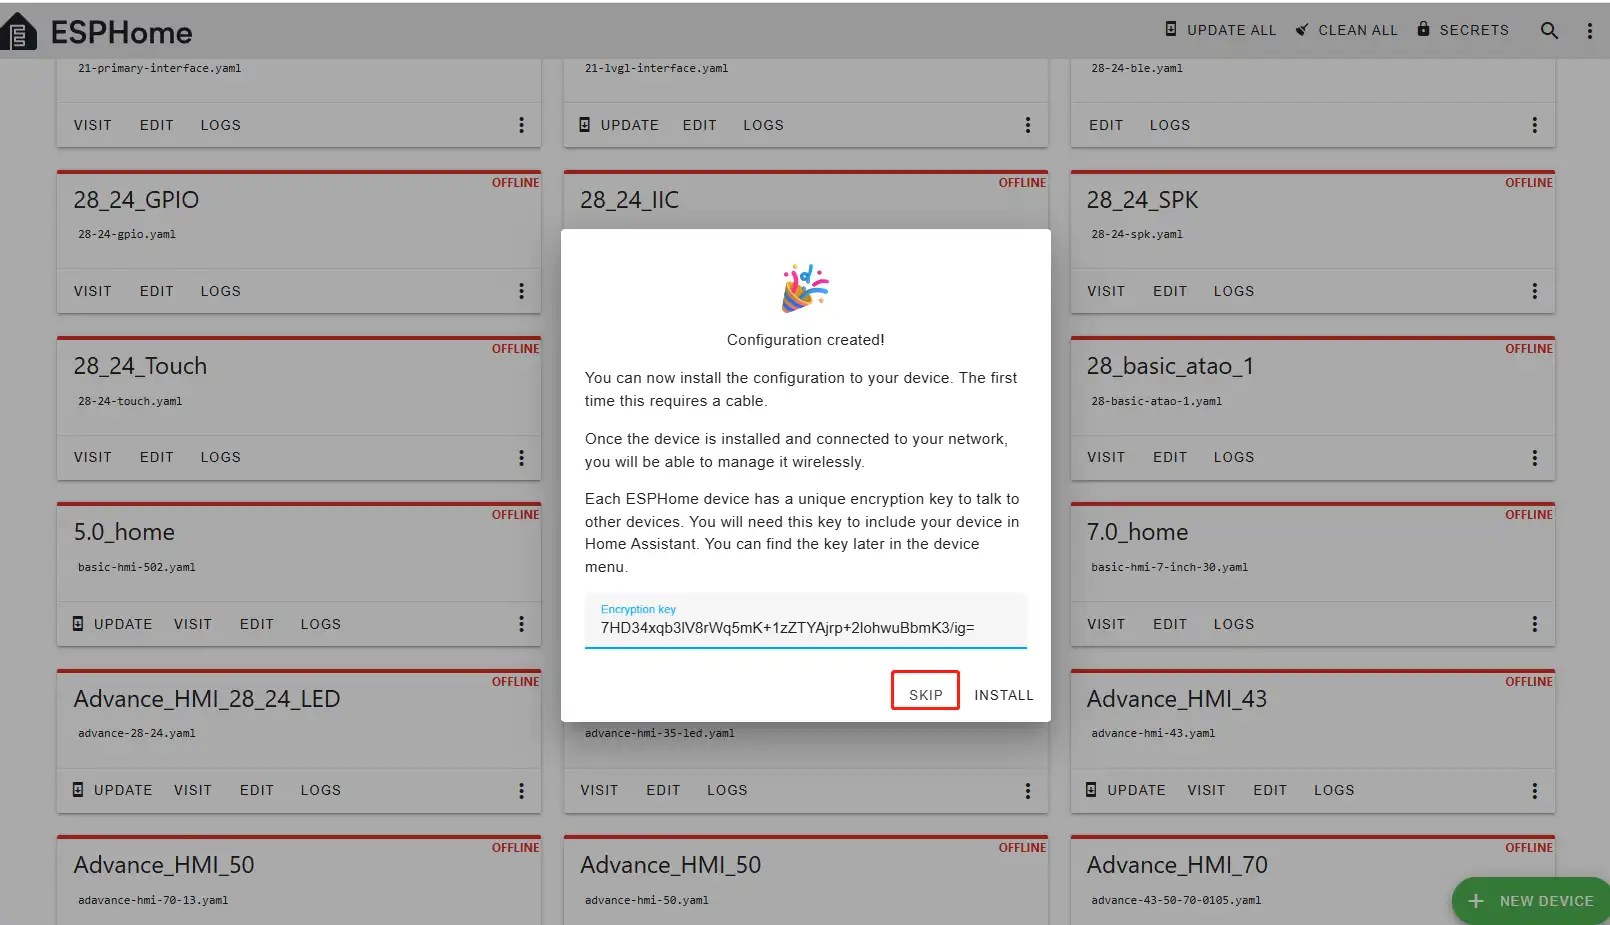This screenshot has height=925, width=1610.
Task: Click the ESPHome logo icon
Action: [x=18, y=33]
